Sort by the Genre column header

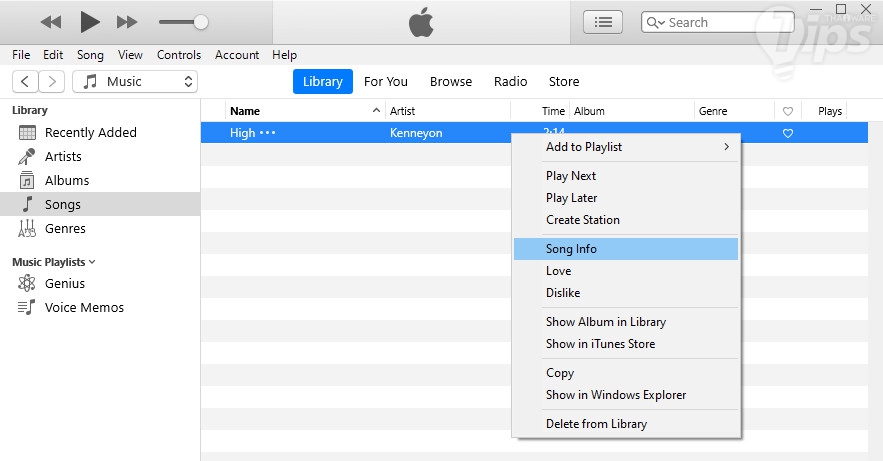pos(713,111)
